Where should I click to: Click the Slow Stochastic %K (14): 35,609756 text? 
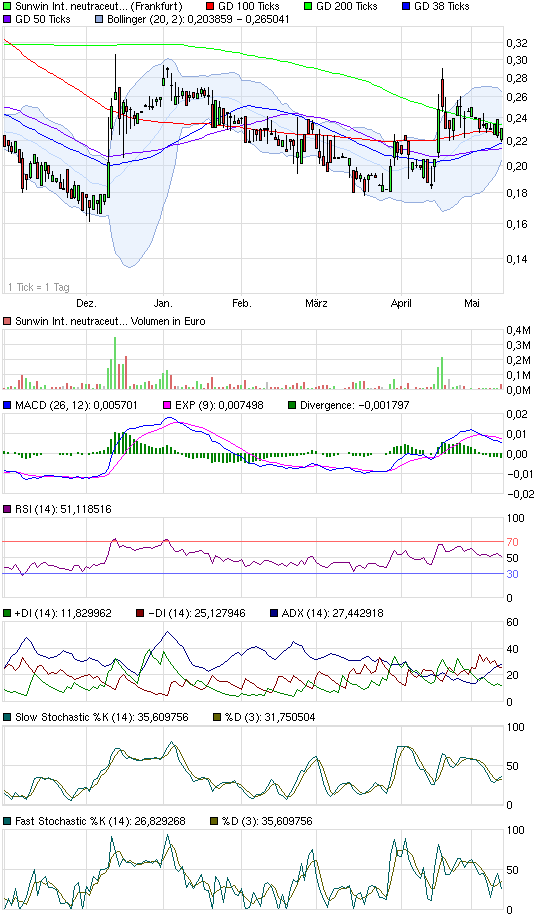point(102,717)
